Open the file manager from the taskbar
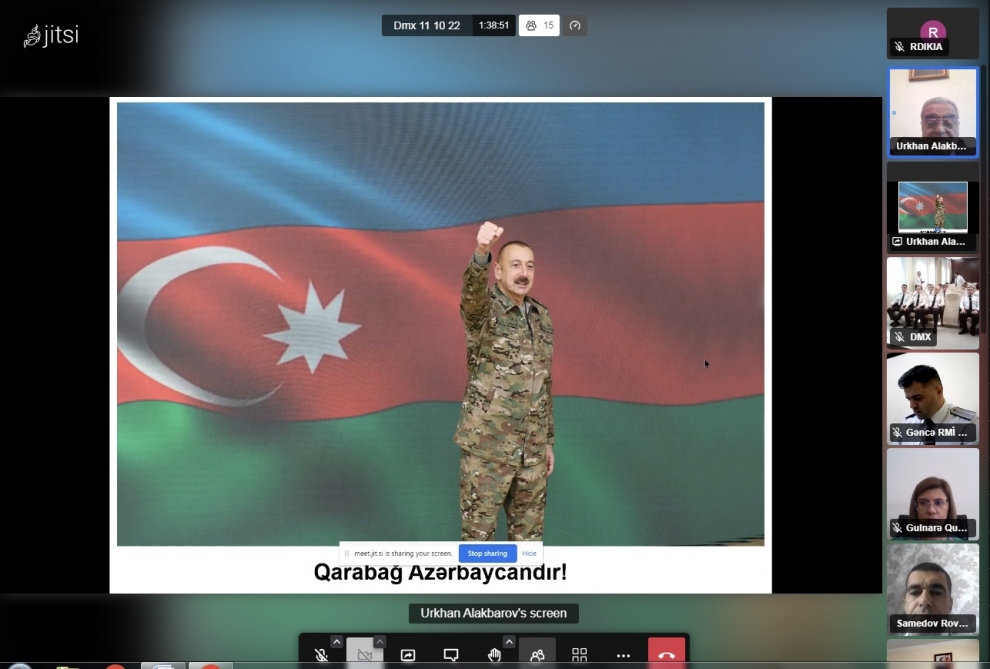The height and width of the screenshot is (669, 990). (x=66, y=664)
